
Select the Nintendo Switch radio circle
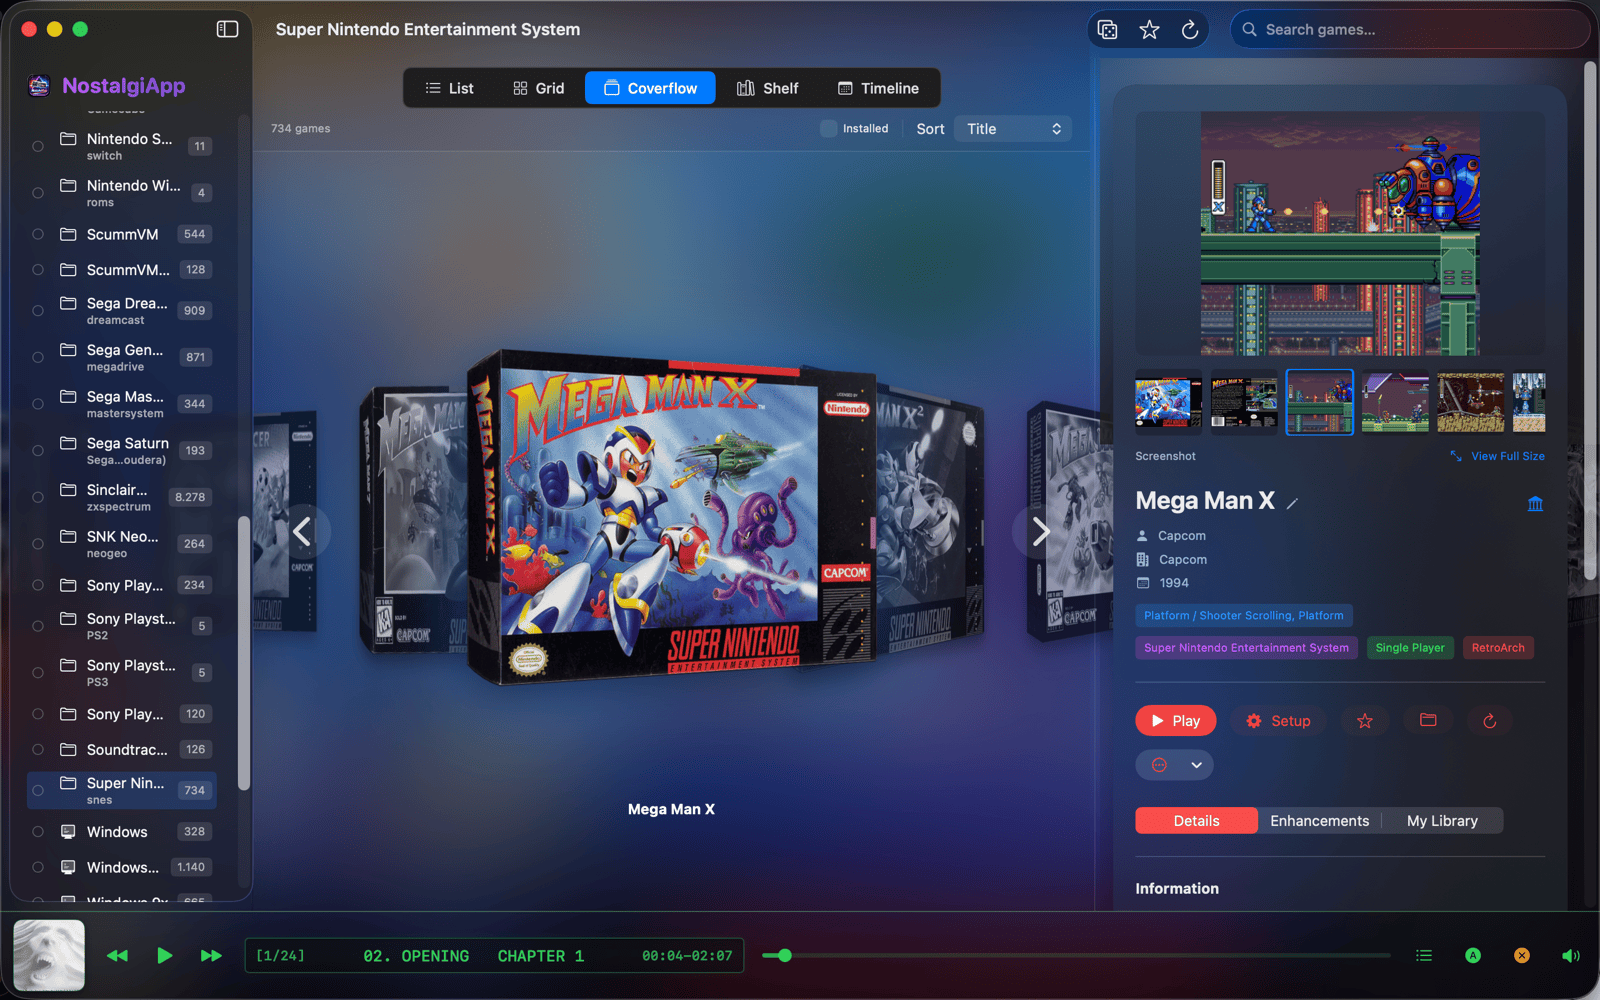(x=38, y=146)
